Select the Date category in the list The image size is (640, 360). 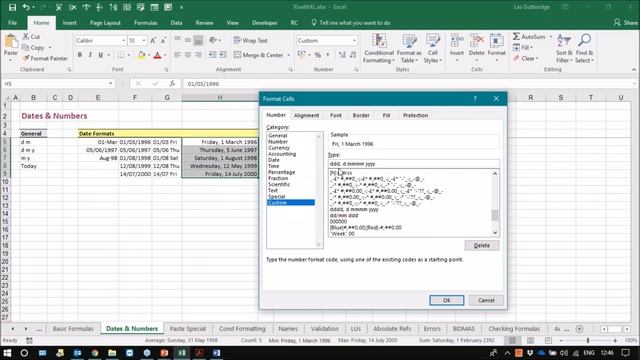274,160
